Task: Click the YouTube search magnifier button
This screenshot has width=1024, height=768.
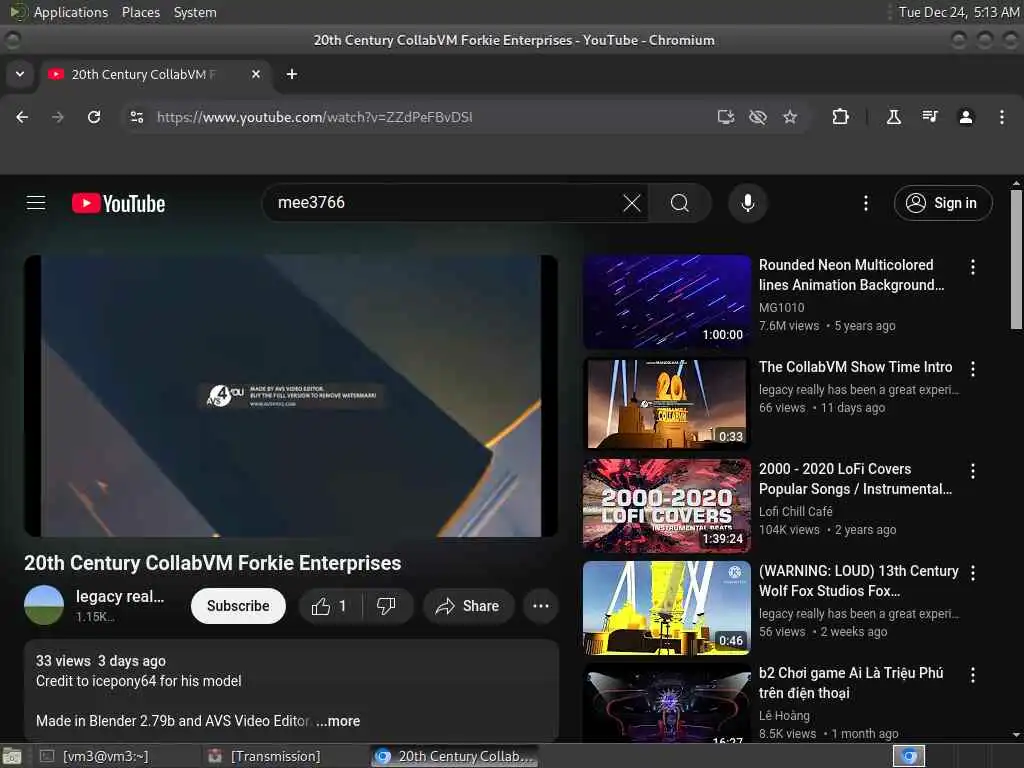Action: [680, 203]
